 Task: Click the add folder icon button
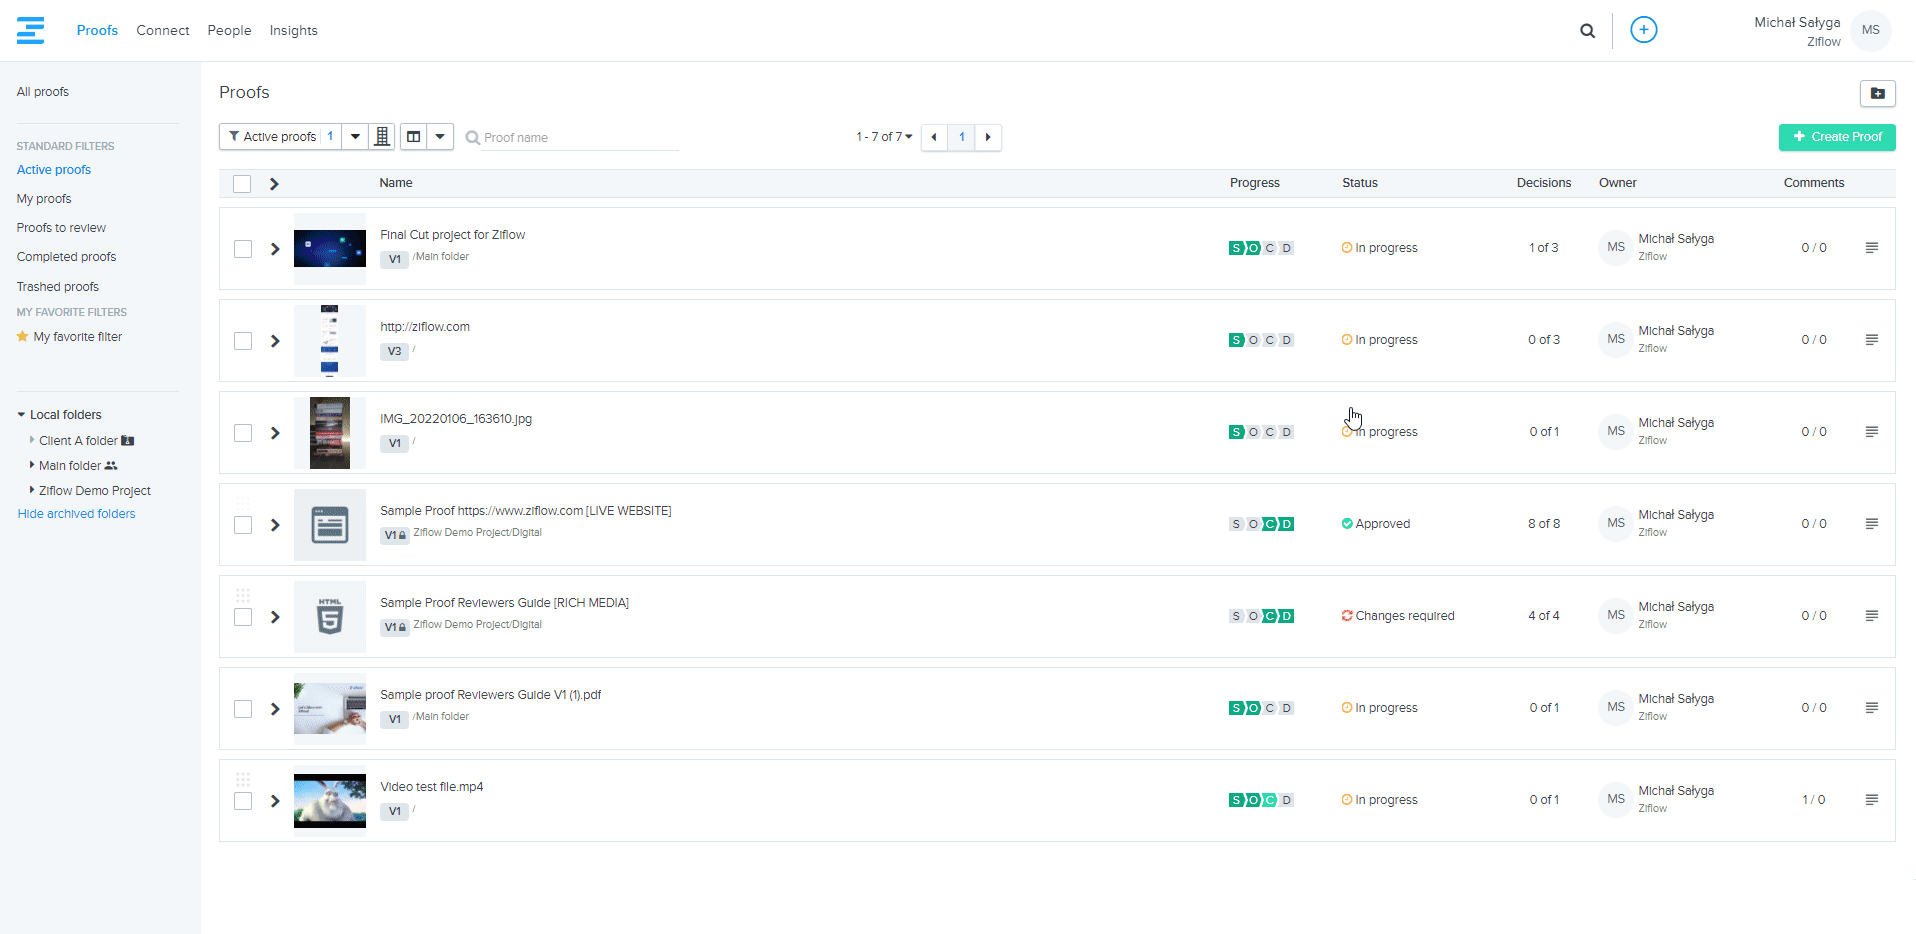click(1877, 93)
